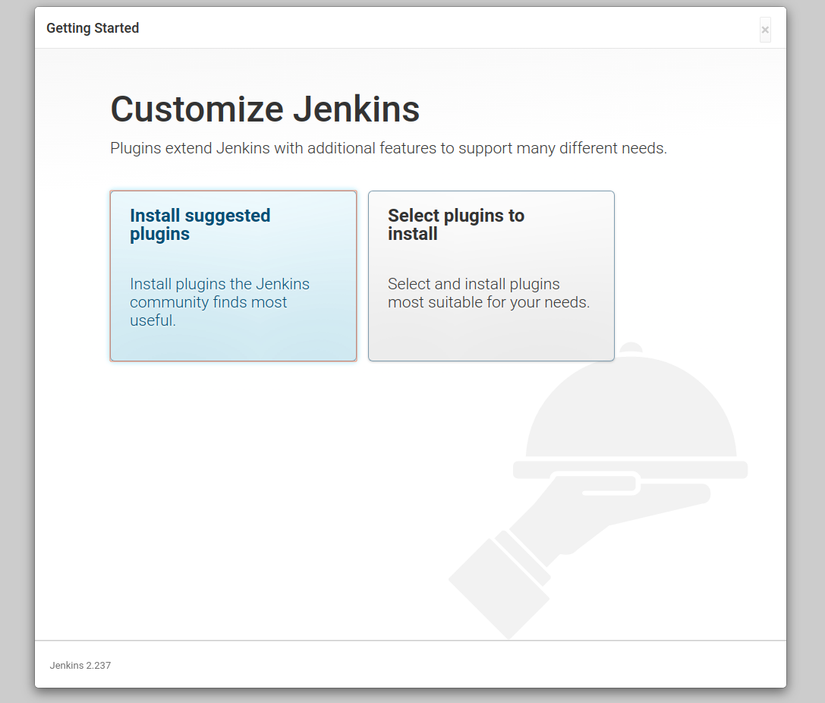
Task: Choose Install suggested plugins option
Action: pos(233,276)
